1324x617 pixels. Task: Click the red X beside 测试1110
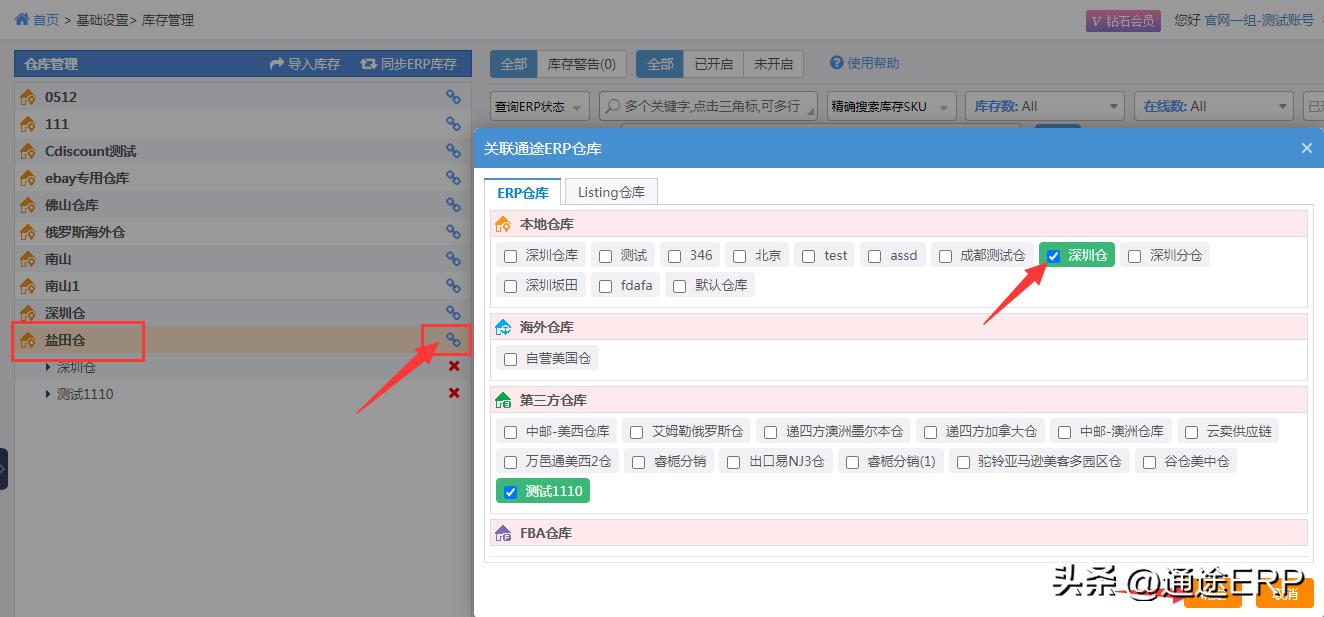(x=454, y=394)
